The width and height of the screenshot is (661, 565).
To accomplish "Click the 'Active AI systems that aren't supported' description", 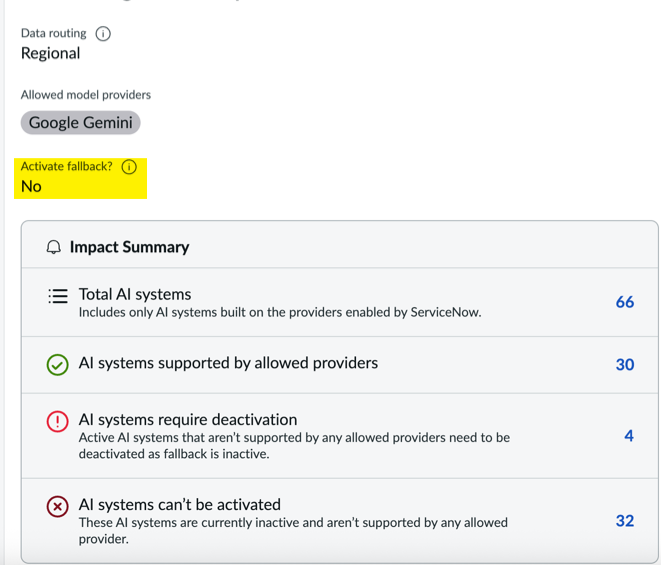I will coord(294,446).
